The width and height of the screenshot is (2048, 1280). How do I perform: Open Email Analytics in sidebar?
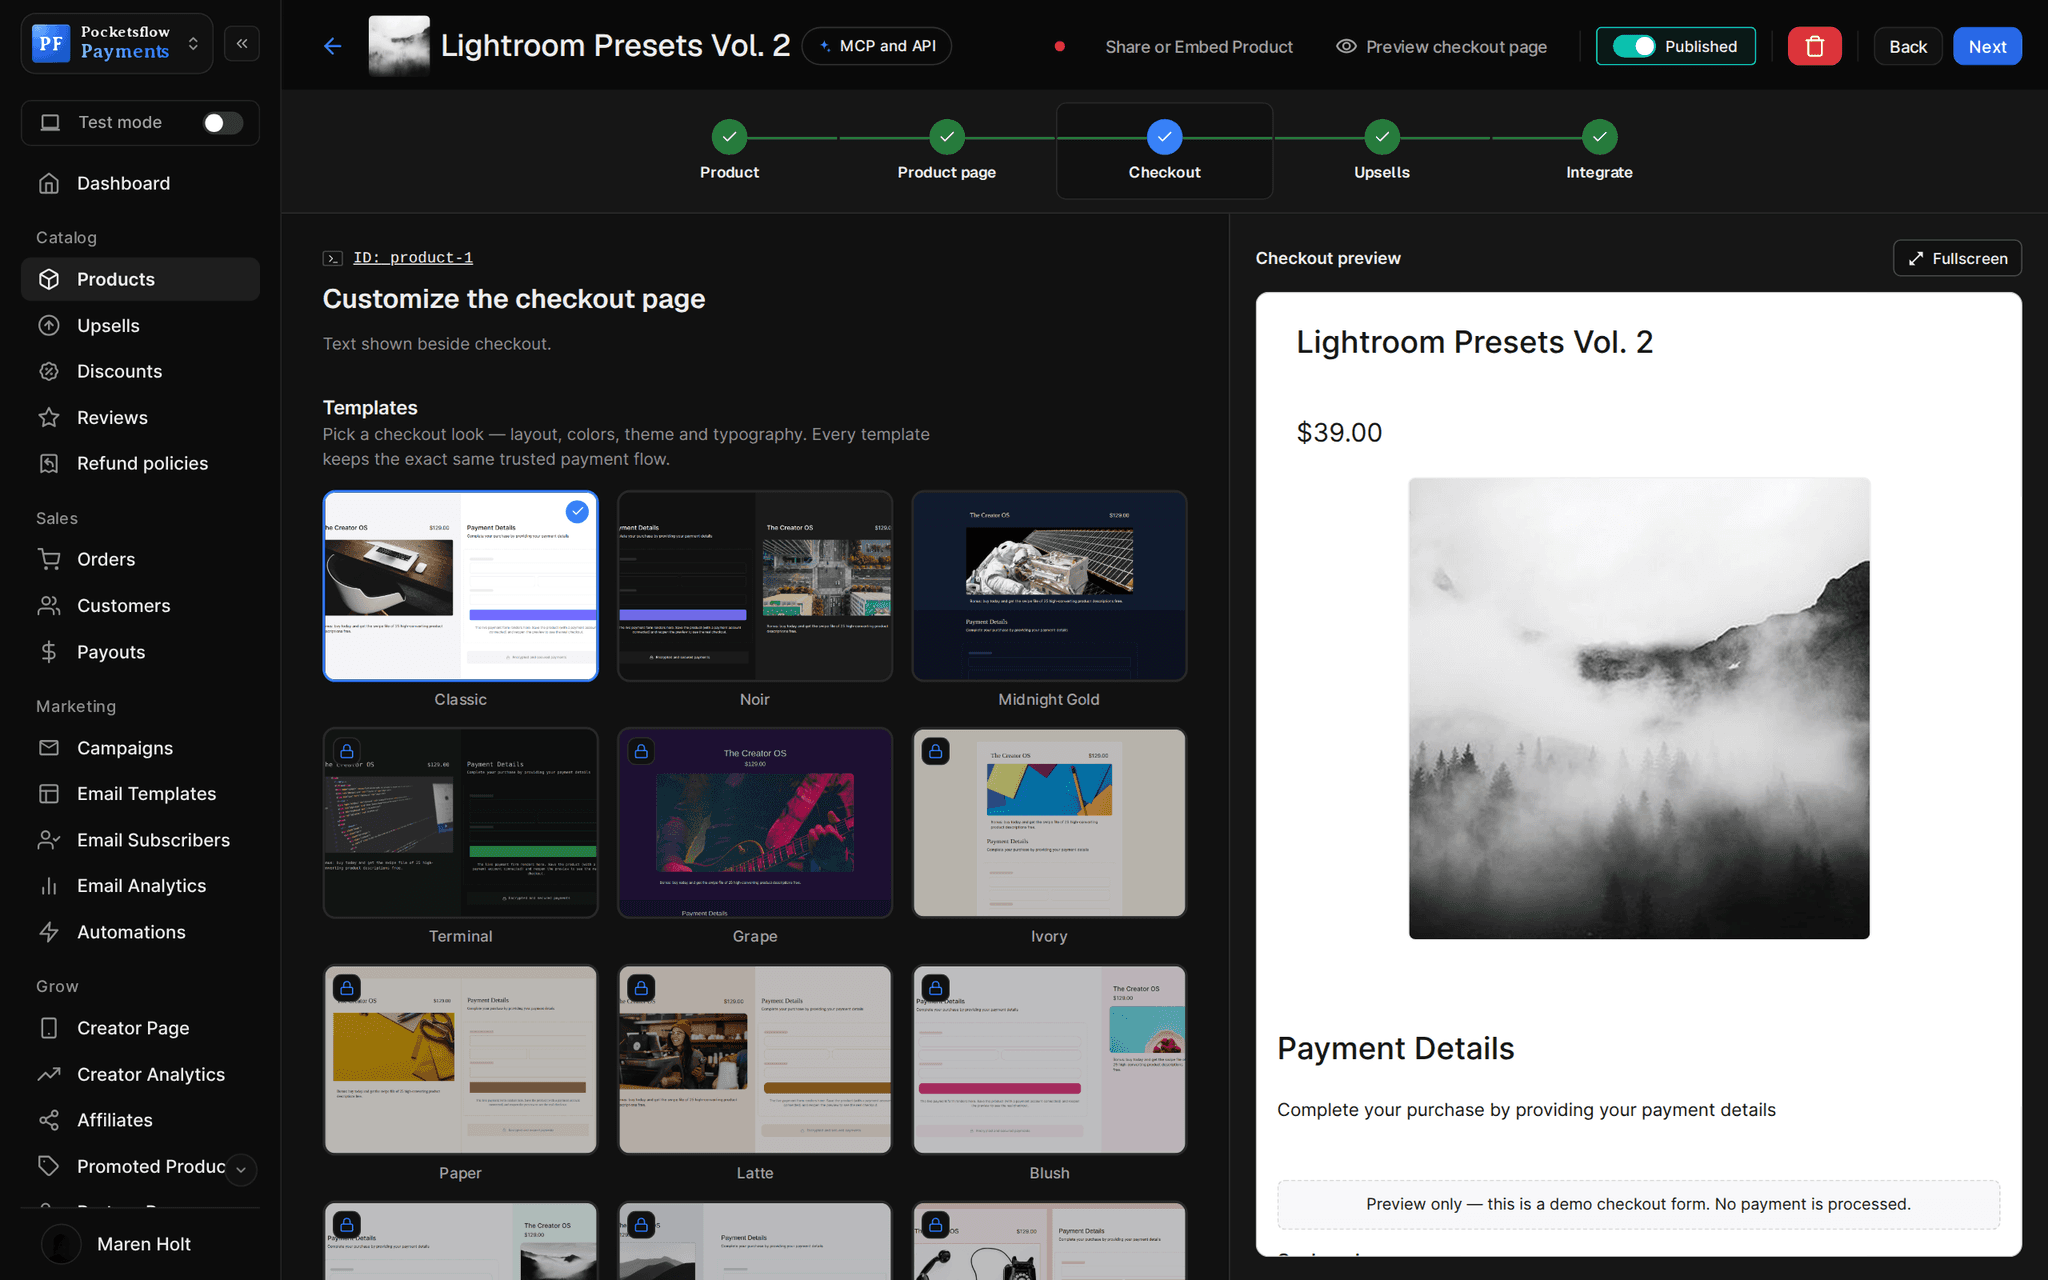(x=140, y=885)
